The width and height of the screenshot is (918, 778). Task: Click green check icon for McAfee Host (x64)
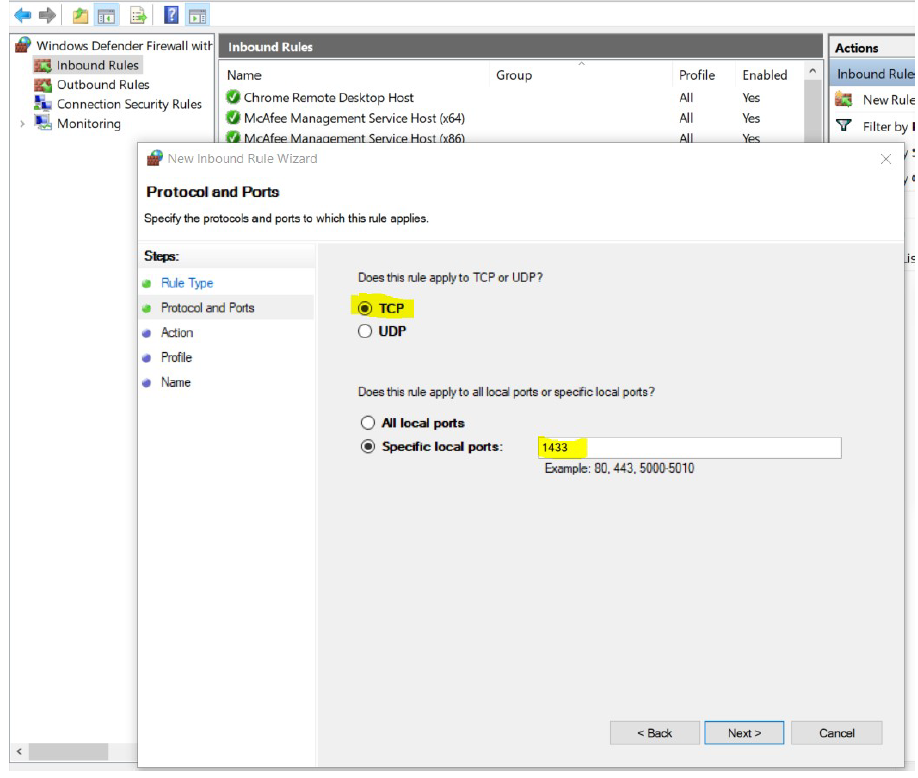tap(233, 118)
